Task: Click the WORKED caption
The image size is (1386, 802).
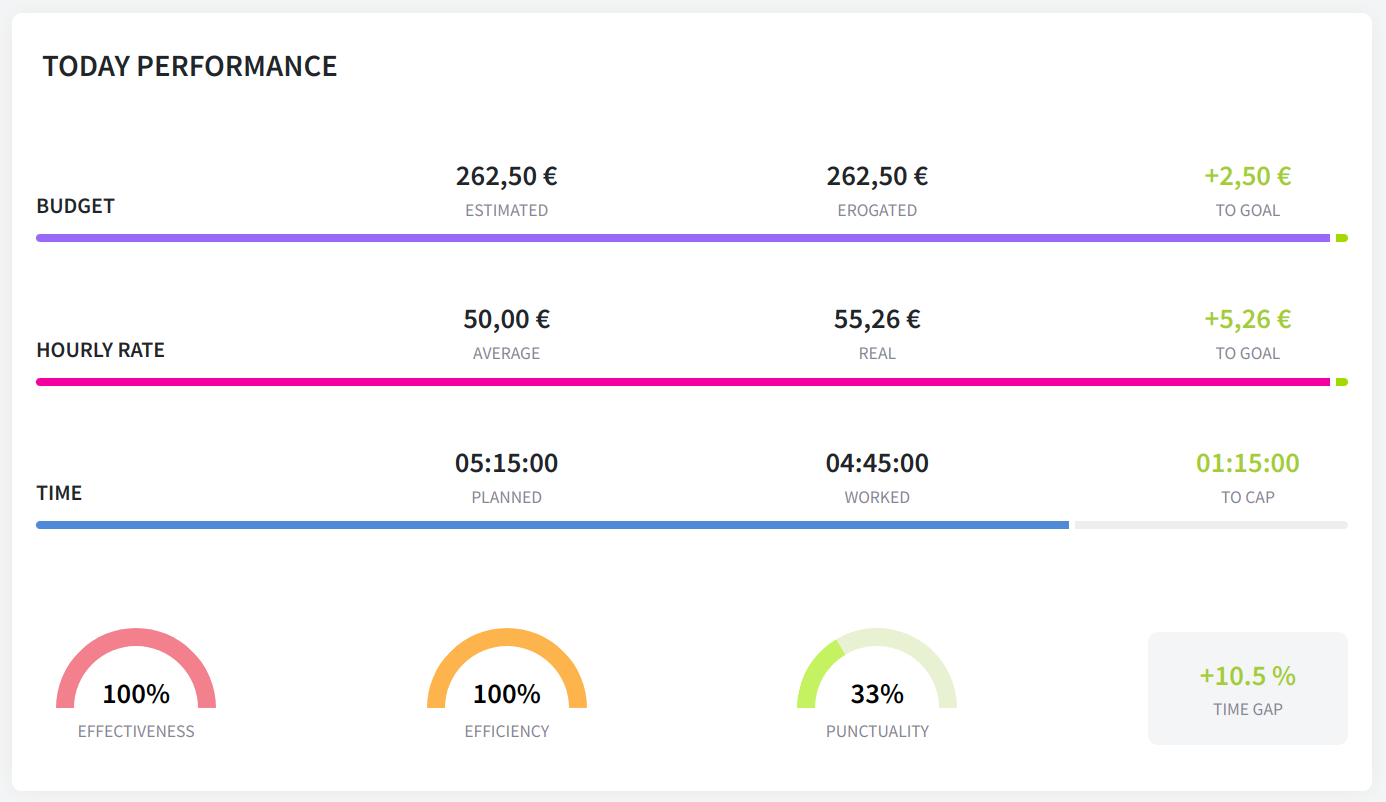Action: pos(877,497)
